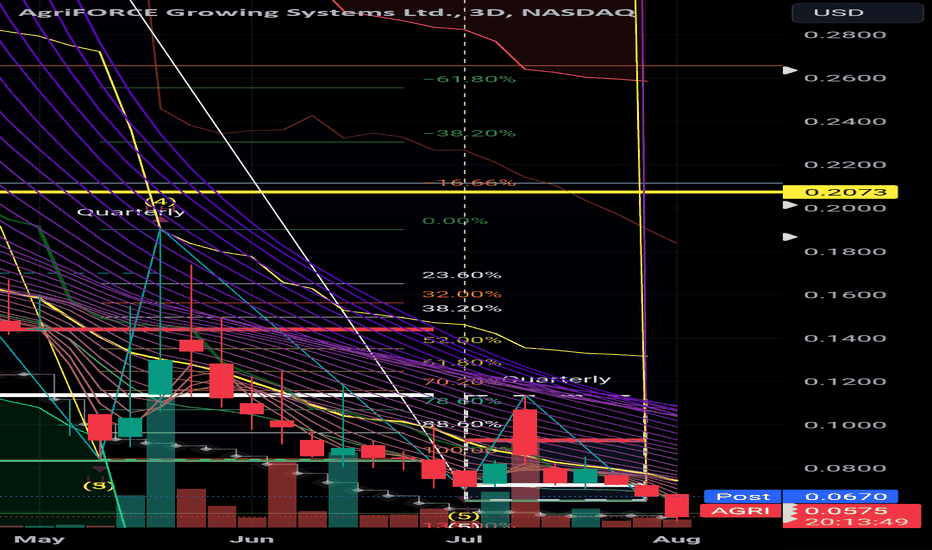
Task: Select the yellow wave (5) marker near July
Action: click(x=463, y=516)
